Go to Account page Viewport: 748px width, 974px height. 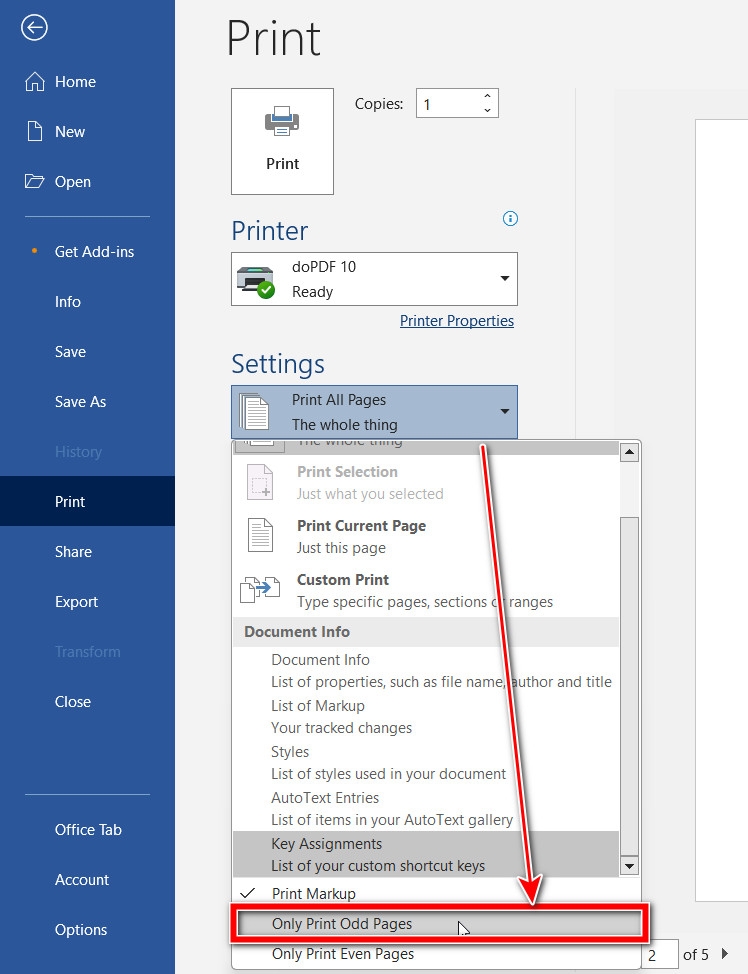[87, 880]
